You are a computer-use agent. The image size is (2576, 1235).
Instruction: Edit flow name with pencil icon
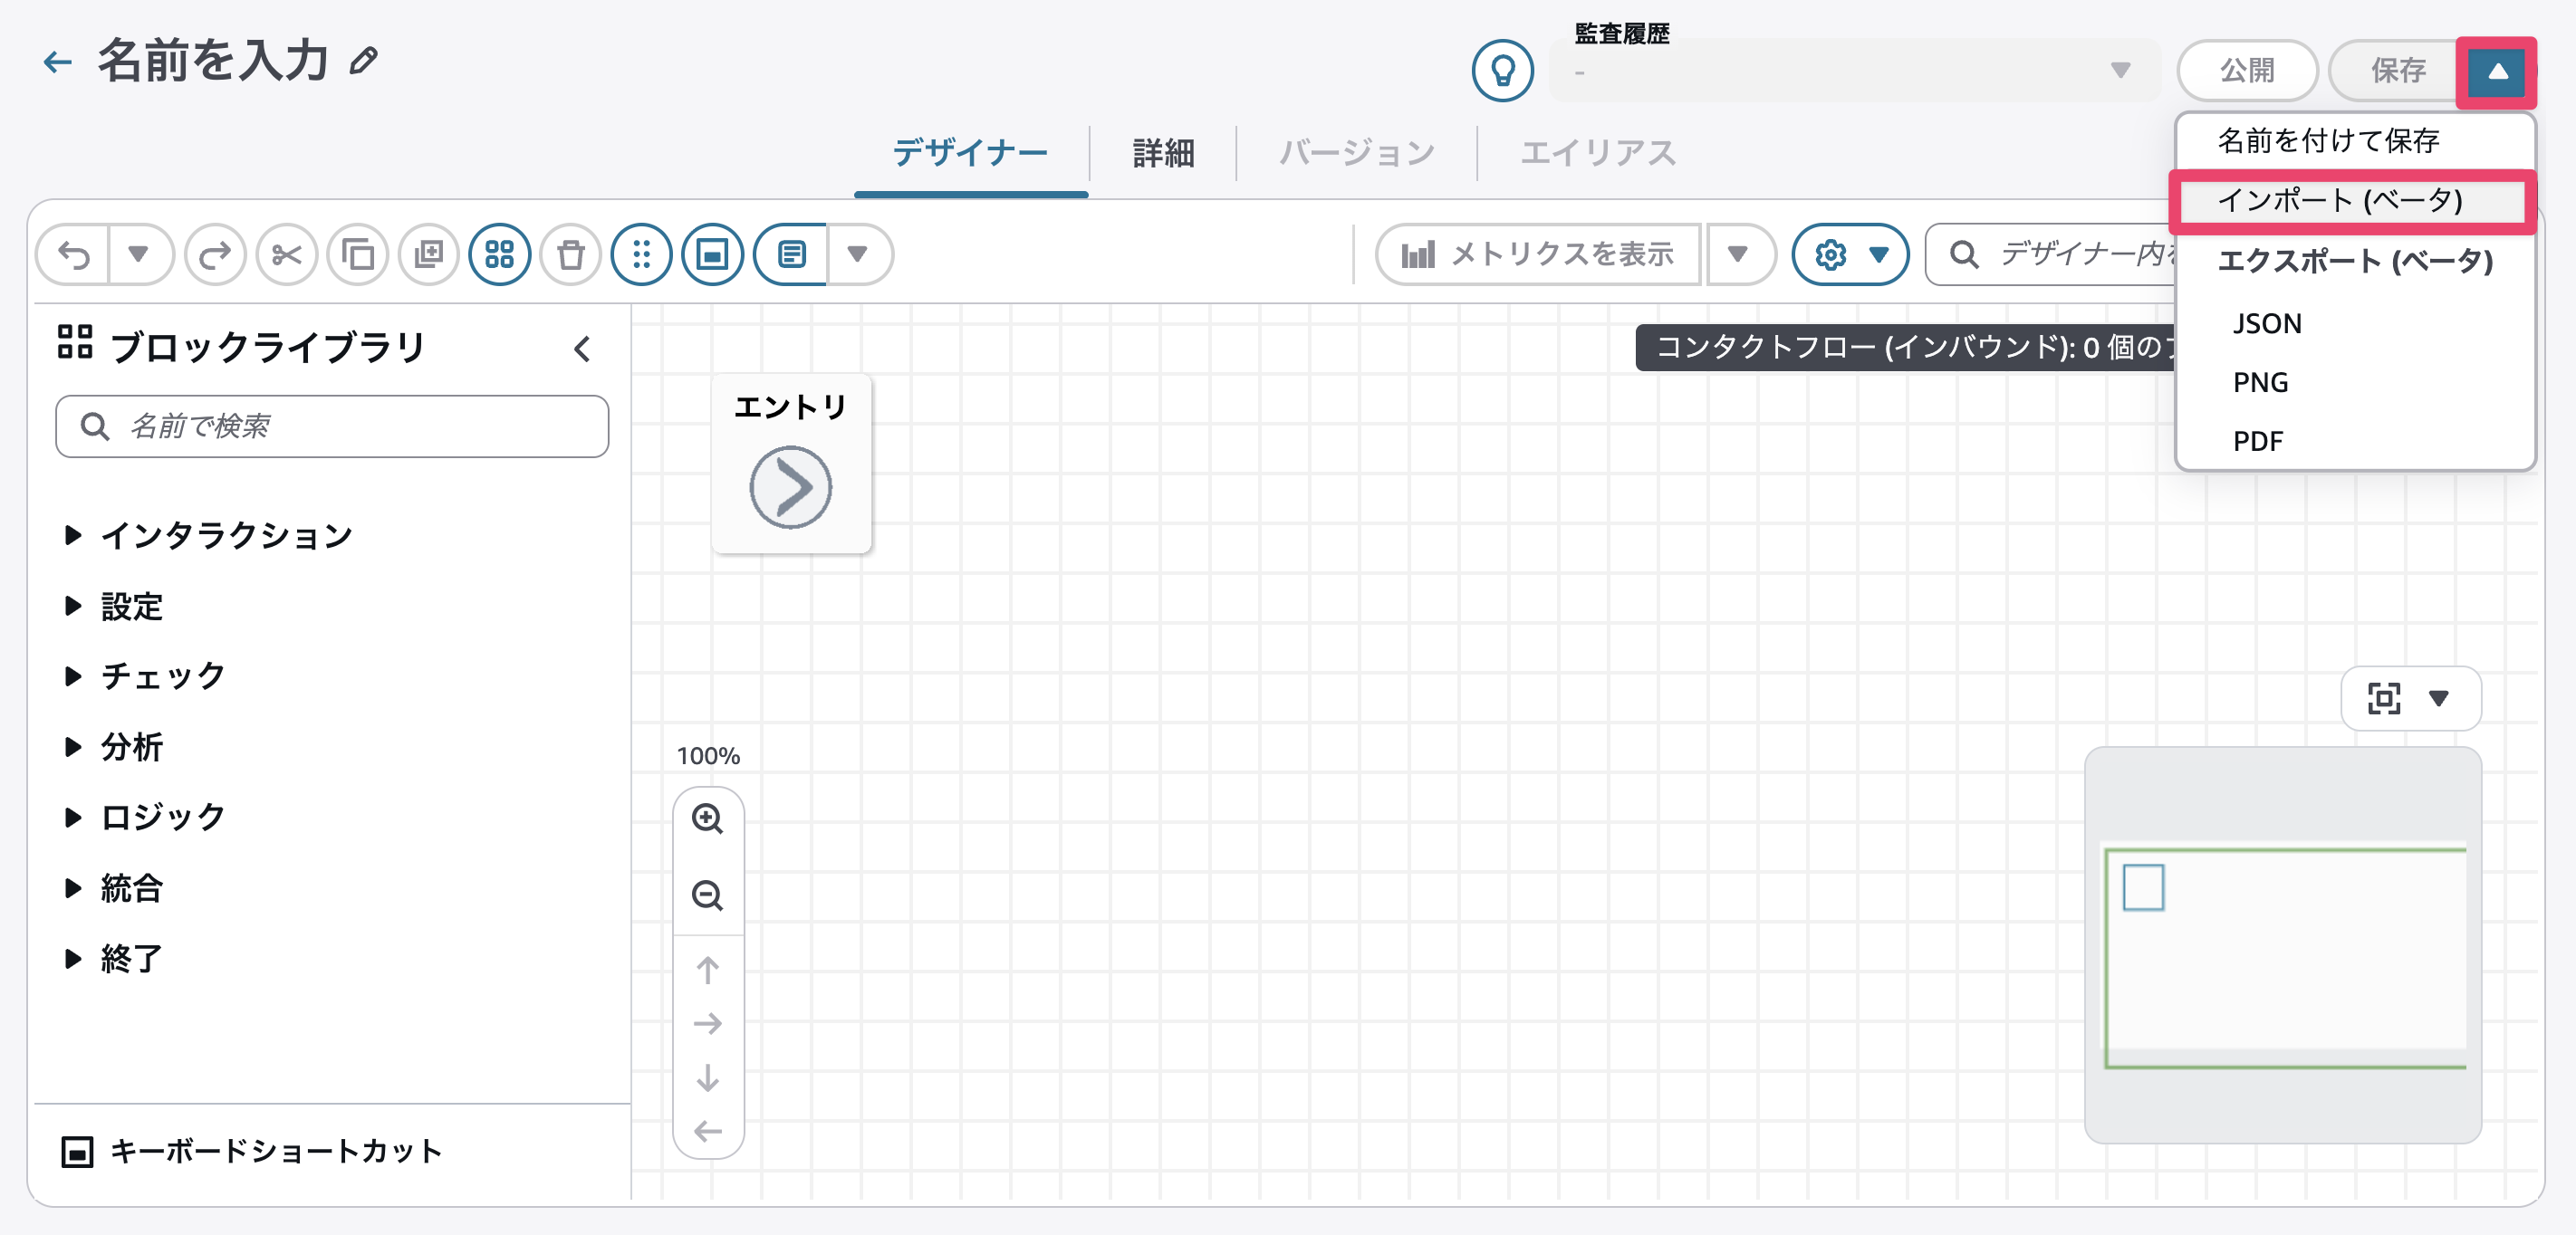tap(364, 62)
